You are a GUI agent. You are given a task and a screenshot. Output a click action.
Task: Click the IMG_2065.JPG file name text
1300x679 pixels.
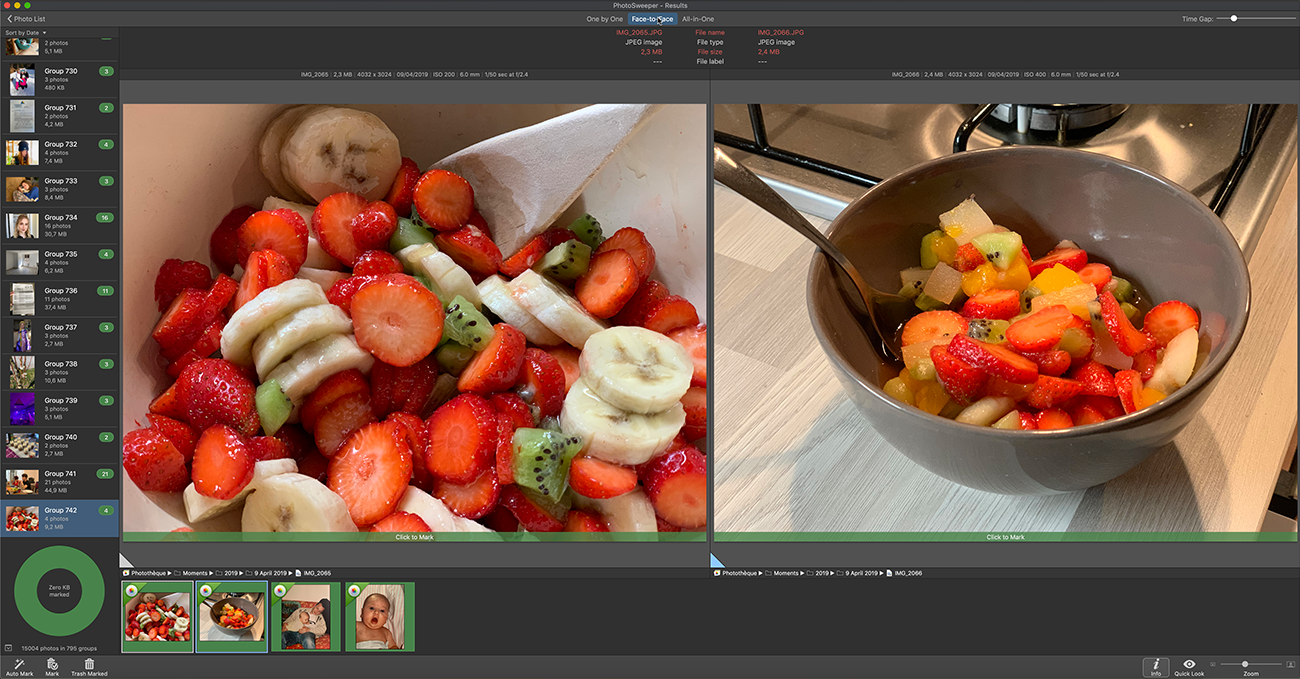coord(639,33)
